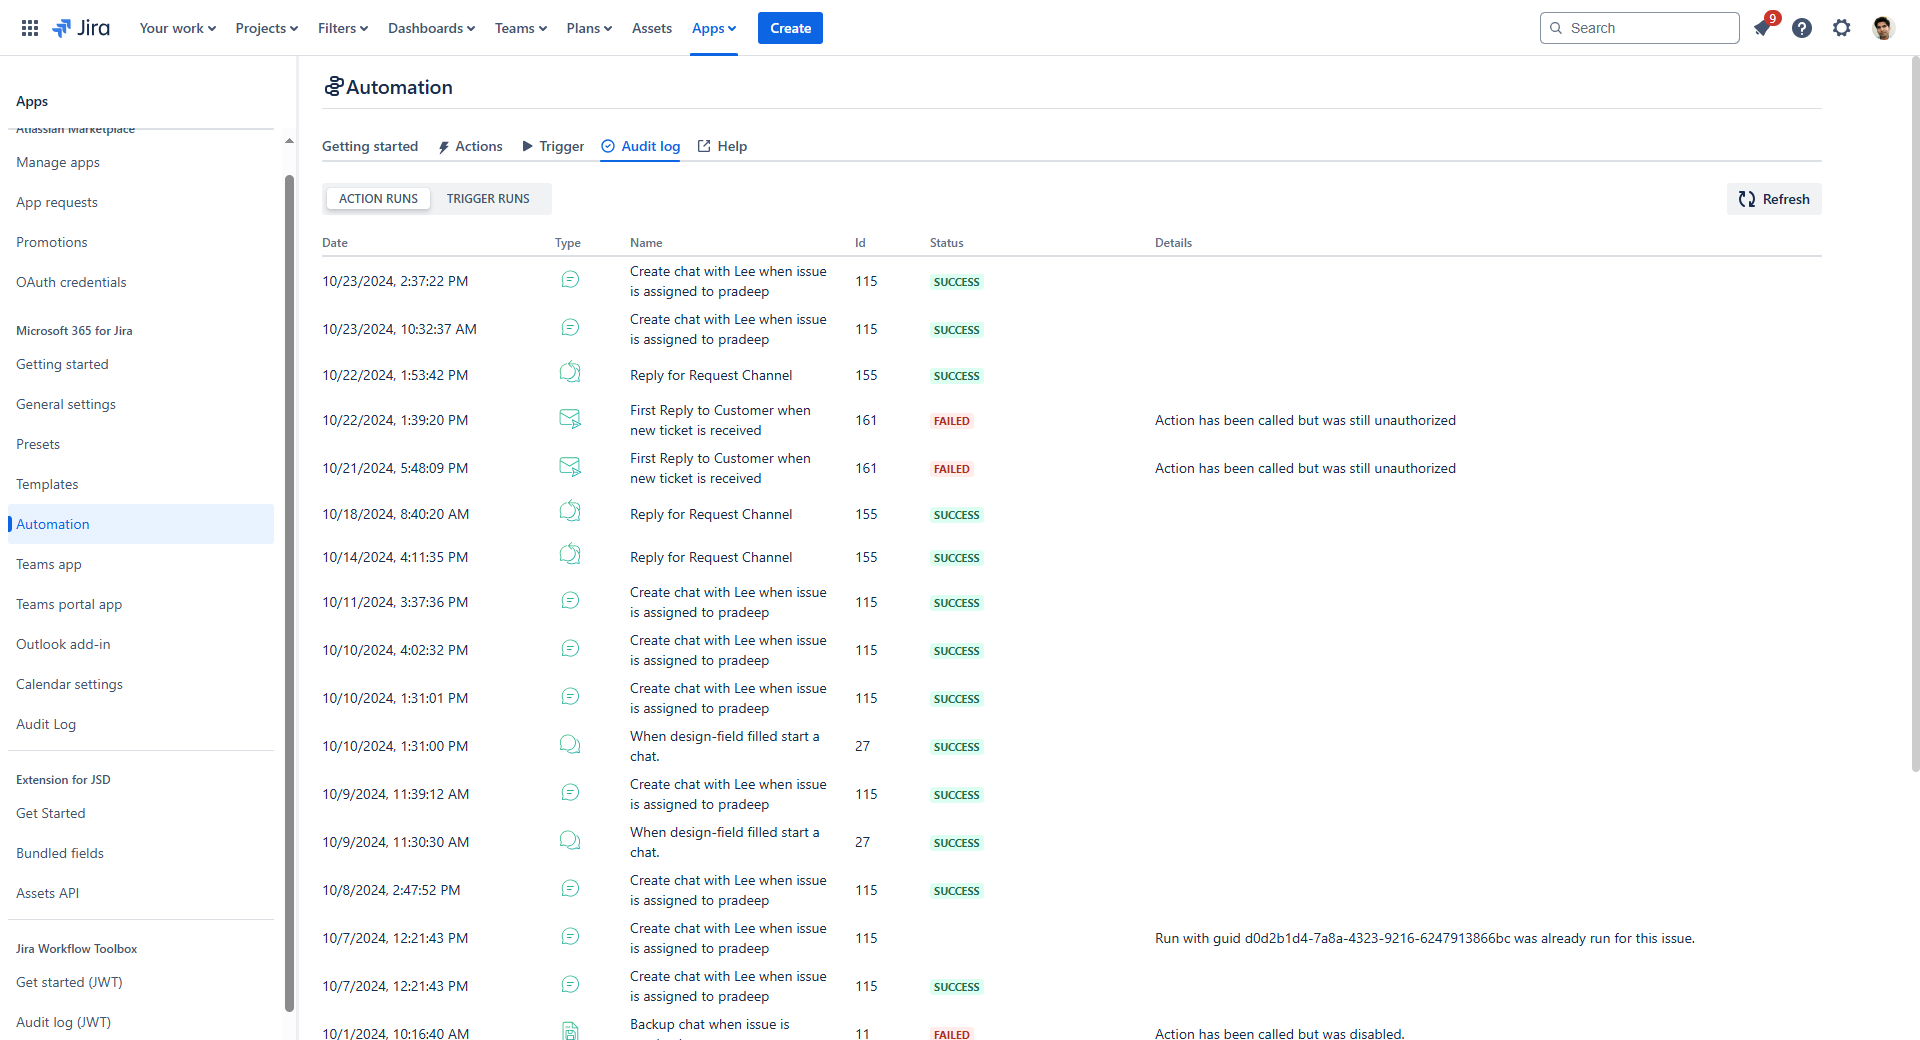Open the Dashboards dropdown
Screen dimensions: 1920x1040
pos(431,28)
